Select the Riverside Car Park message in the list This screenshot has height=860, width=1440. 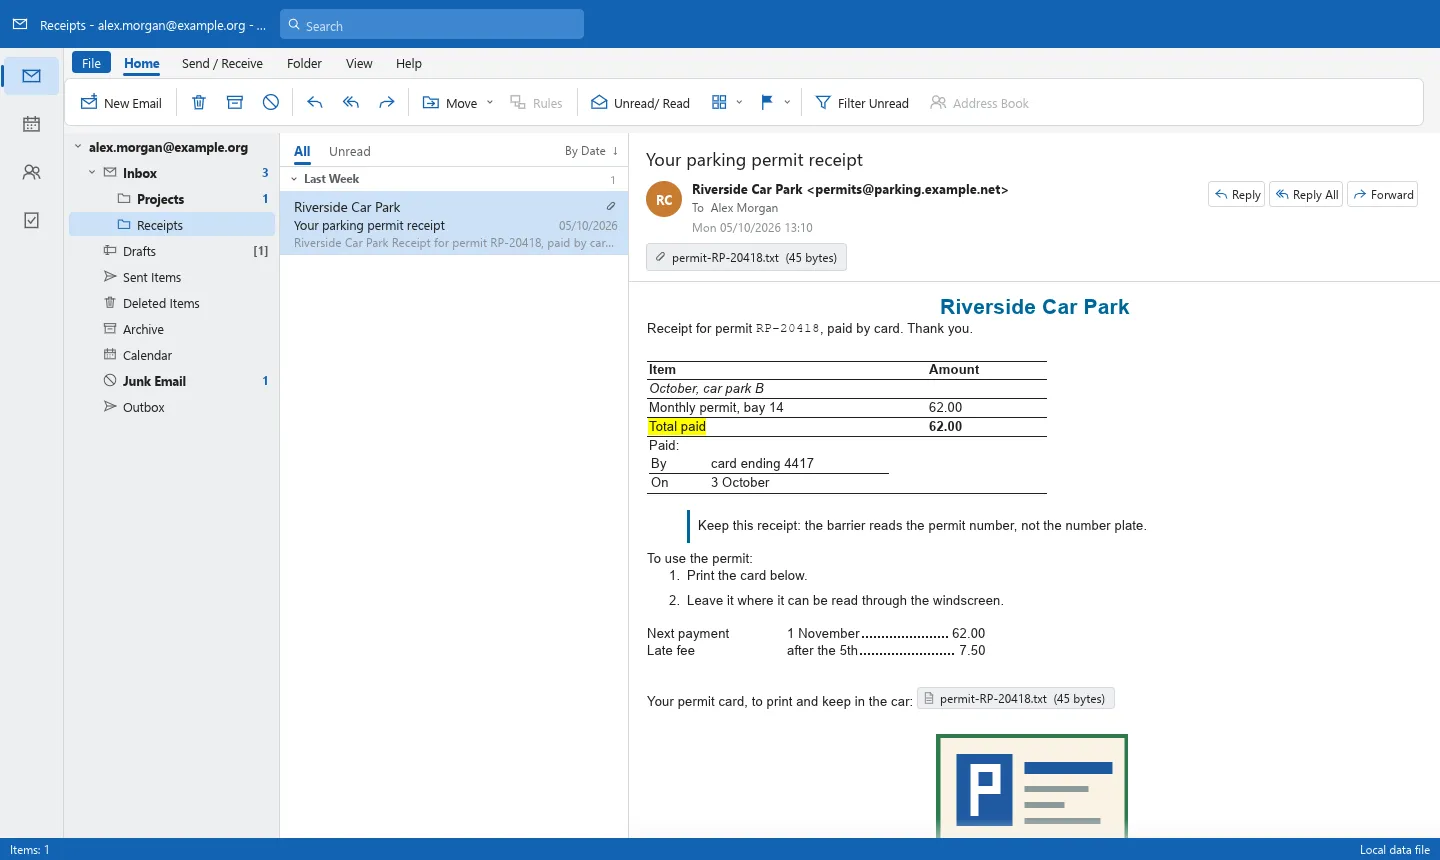pos(454,223)
